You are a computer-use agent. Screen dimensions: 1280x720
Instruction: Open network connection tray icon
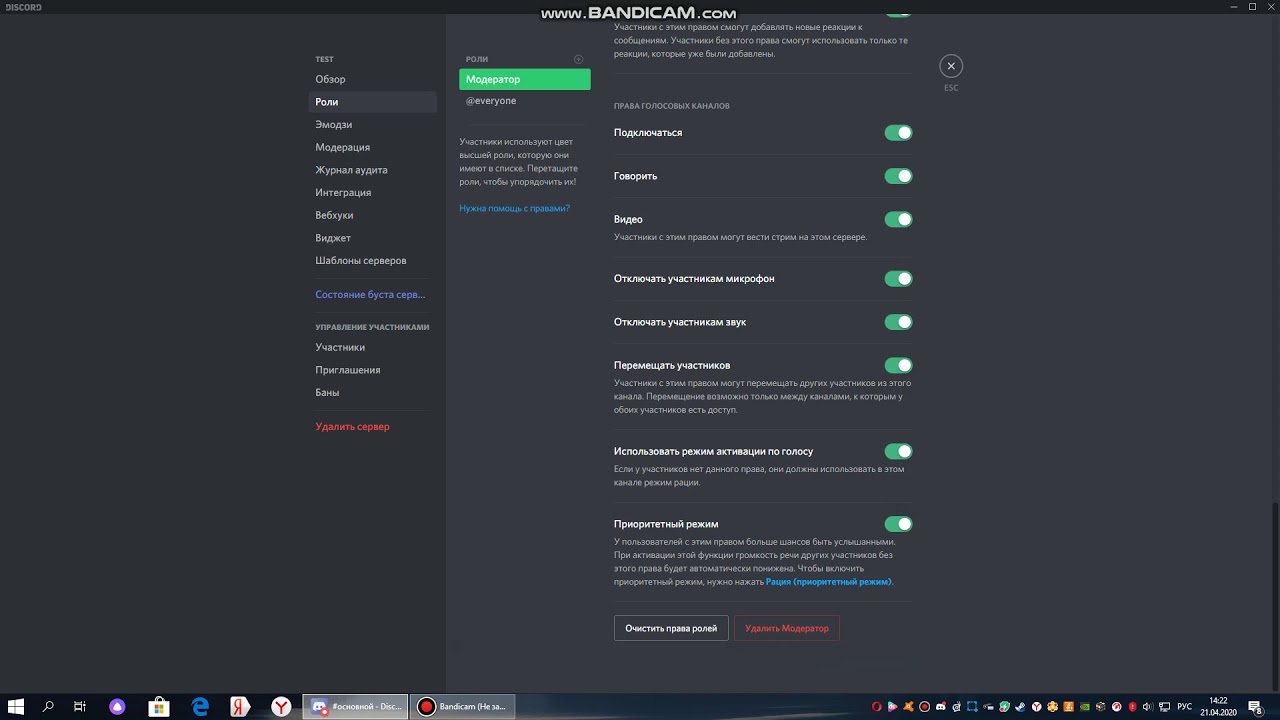(x=1165, y=707)
